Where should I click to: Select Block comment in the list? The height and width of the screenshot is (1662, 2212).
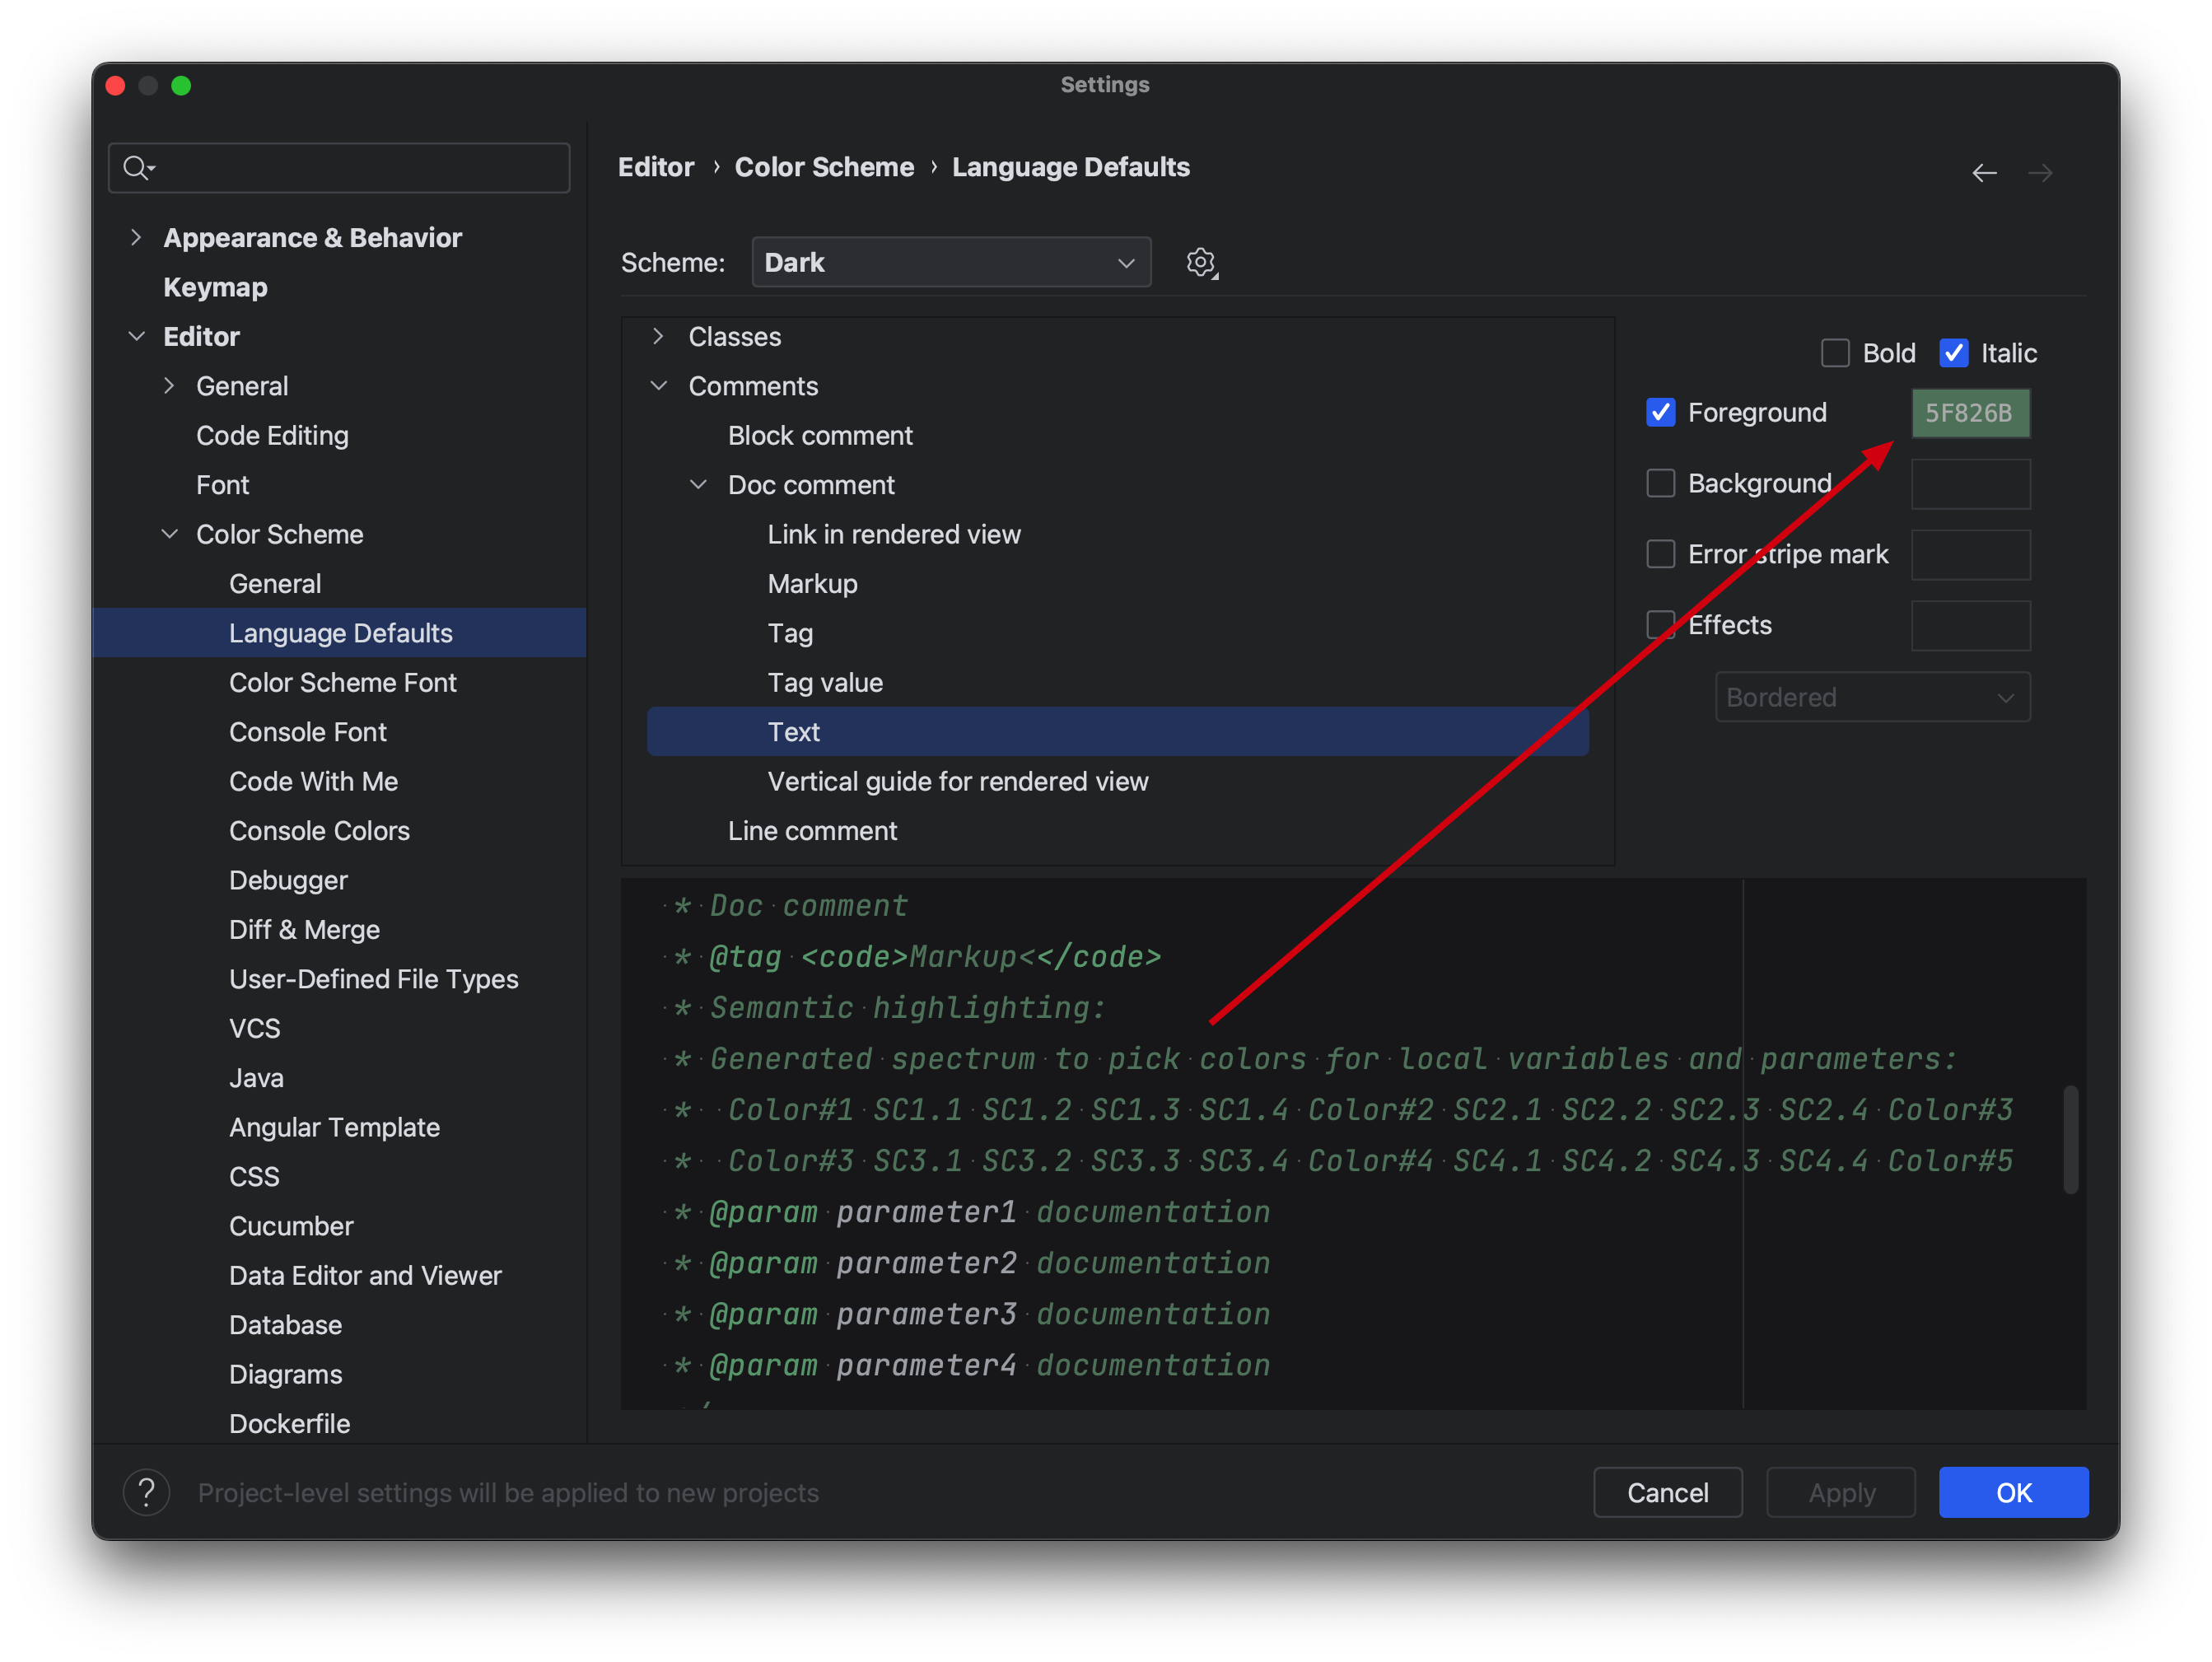820,435
